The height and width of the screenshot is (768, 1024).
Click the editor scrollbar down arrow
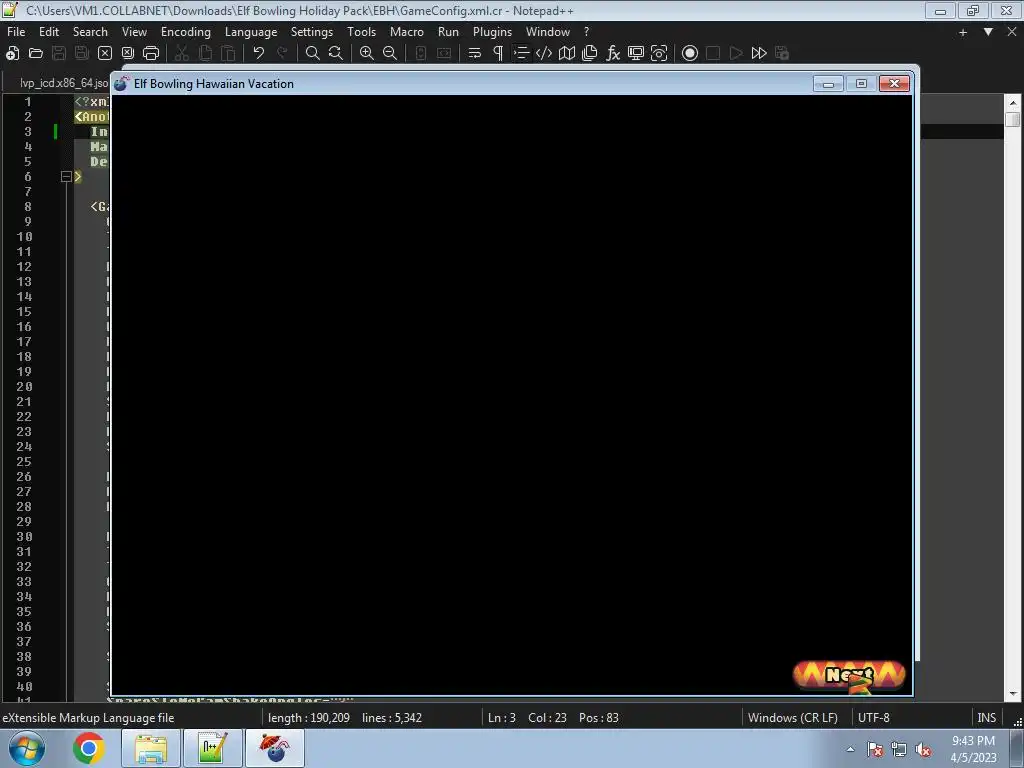point(1013,694)
